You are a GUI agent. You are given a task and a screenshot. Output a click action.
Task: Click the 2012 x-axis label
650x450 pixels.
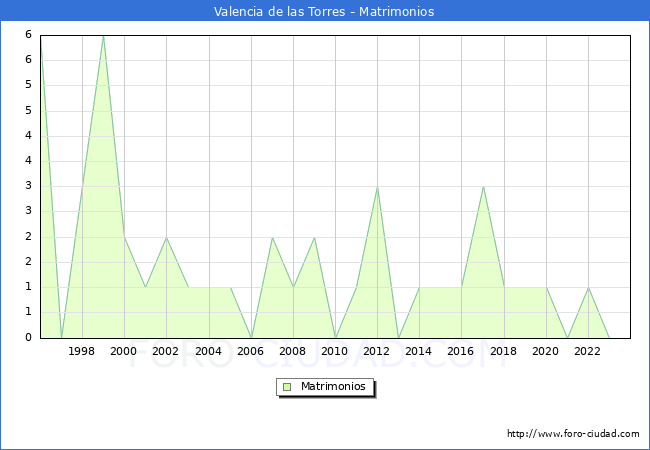coord(376,351)
